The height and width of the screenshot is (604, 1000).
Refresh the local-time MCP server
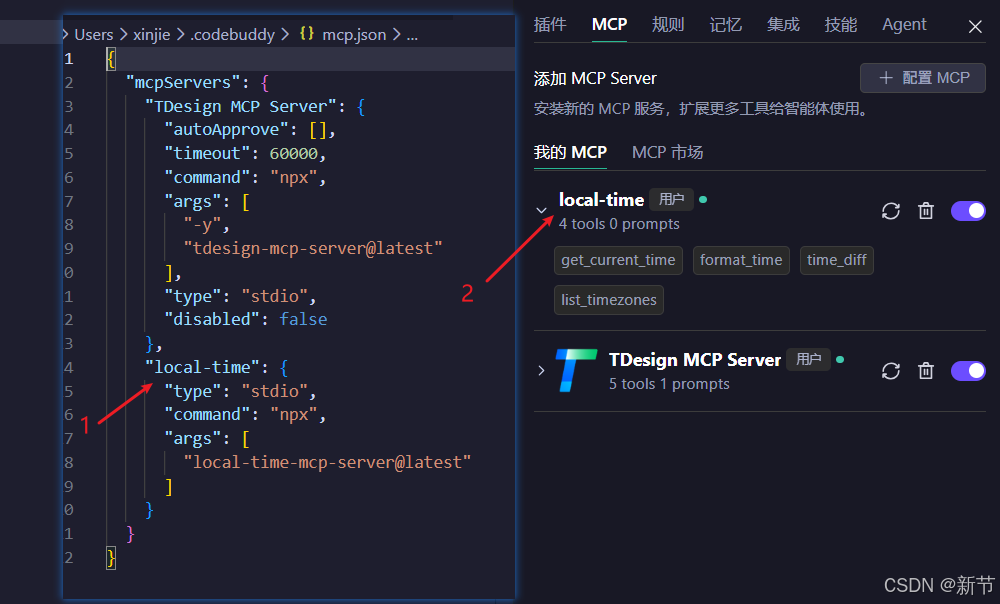(890, 211)
